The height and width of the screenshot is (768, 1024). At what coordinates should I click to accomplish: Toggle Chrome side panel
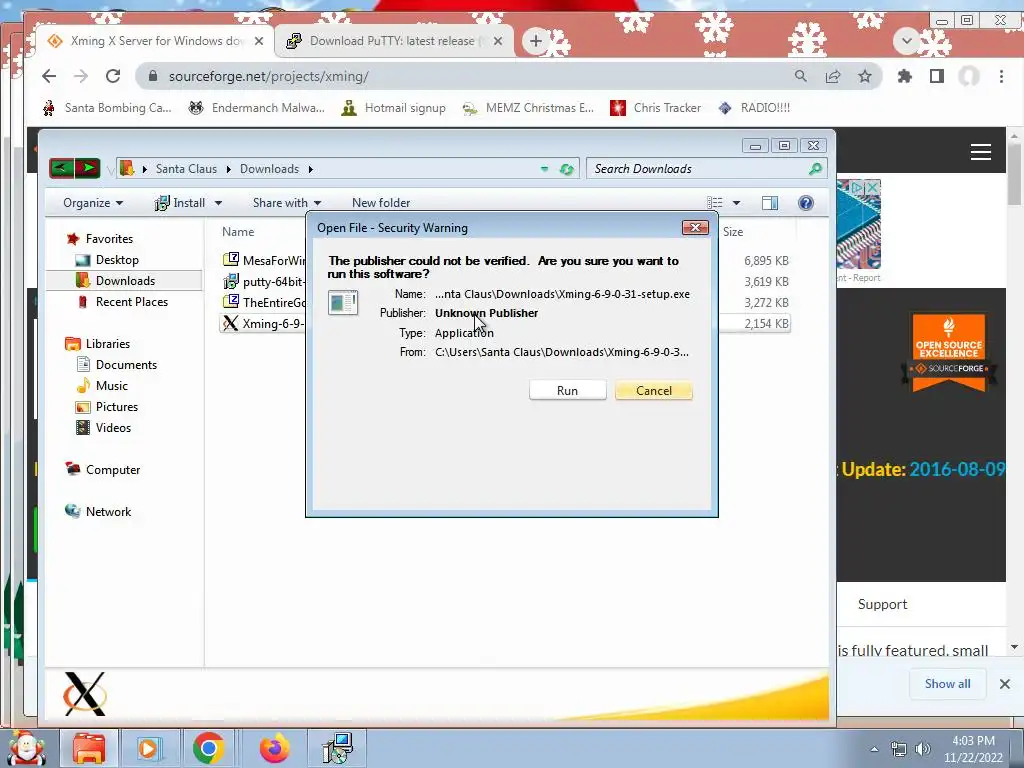(936, 76)
